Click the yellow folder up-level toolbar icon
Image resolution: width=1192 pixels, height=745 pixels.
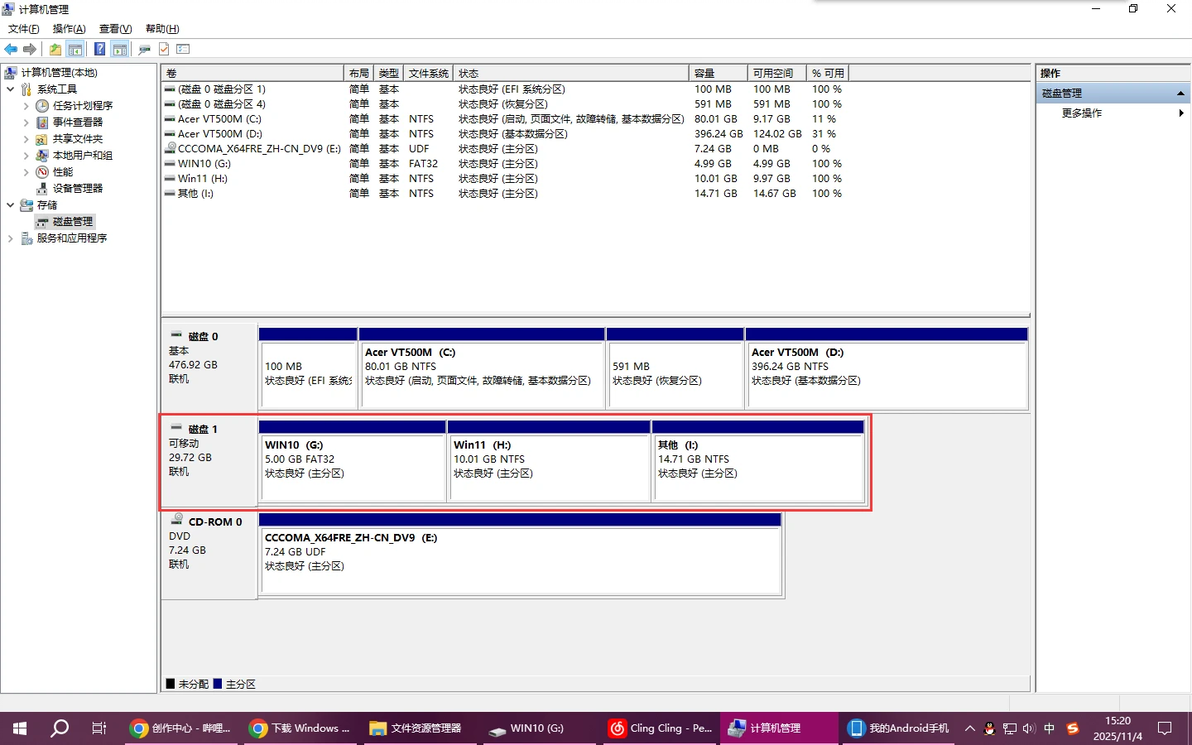pos(54,48)
